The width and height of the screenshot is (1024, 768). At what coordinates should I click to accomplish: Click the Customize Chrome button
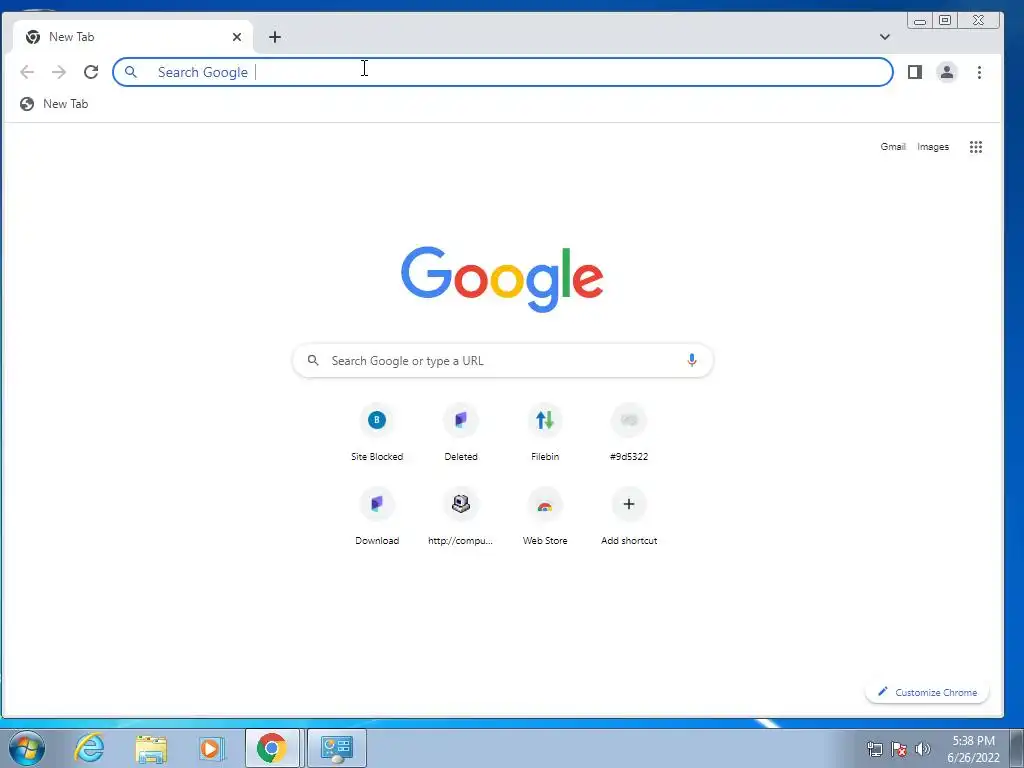(927, 692)
